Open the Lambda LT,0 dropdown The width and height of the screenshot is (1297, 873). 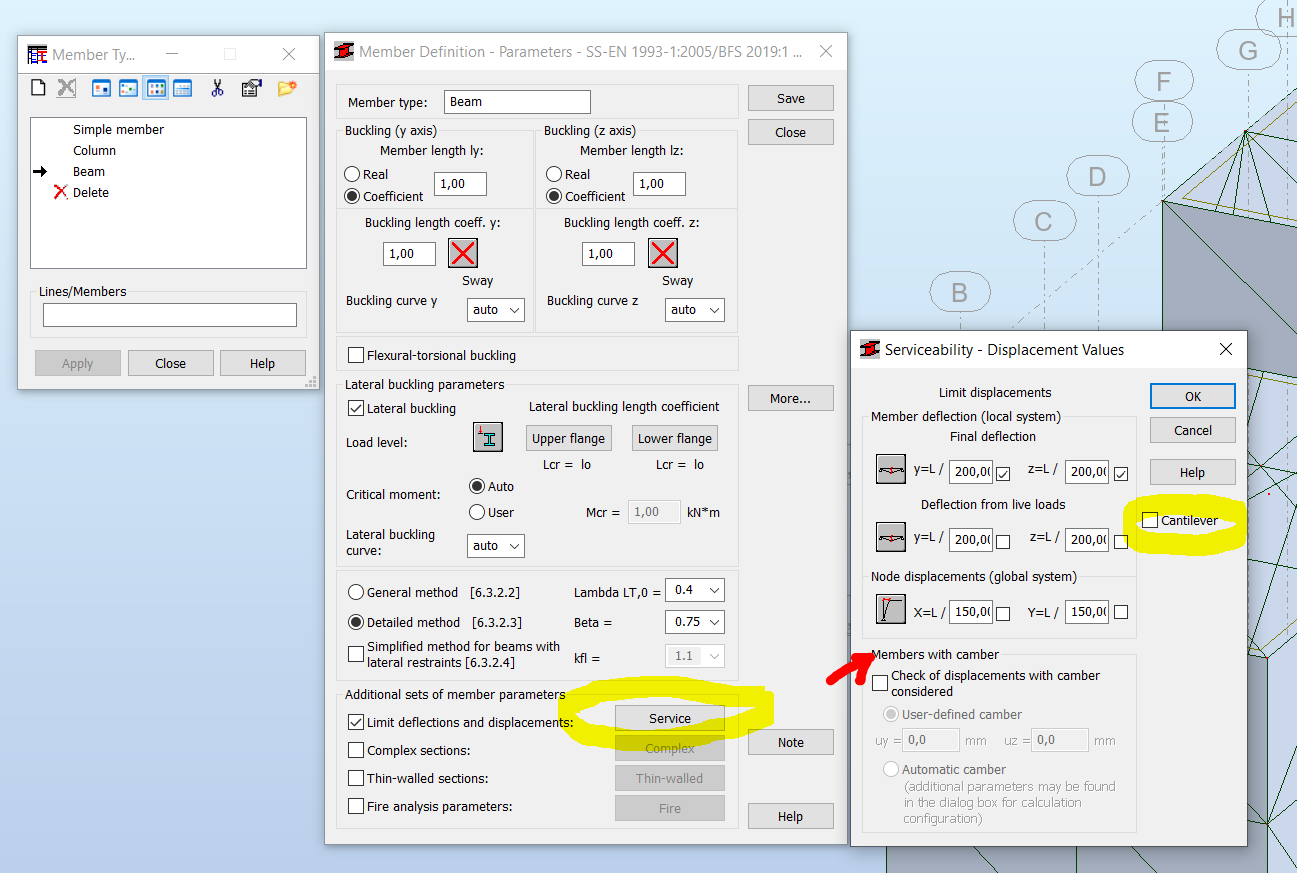[694, 590]
